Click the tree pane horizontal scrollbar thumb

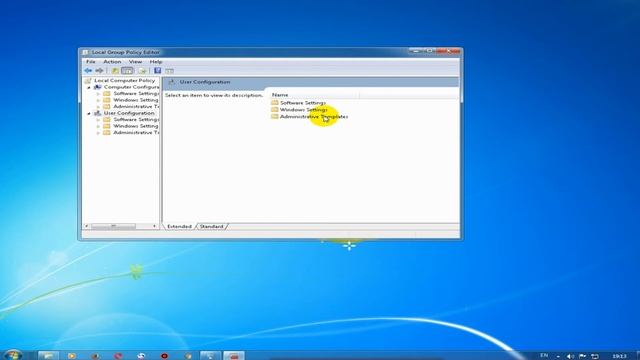click(x=113, y=226)
